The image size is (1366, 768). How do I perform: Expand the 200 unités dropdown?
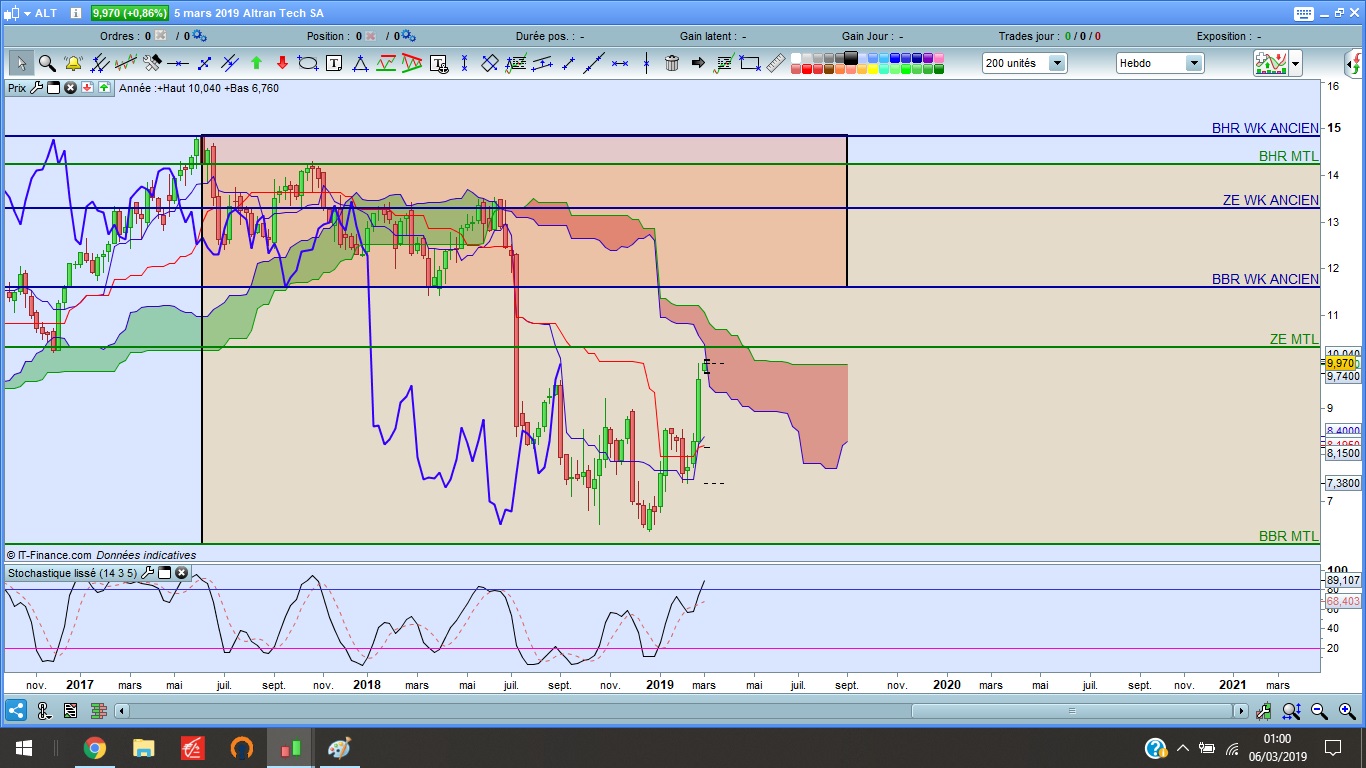pos(1056,63)
